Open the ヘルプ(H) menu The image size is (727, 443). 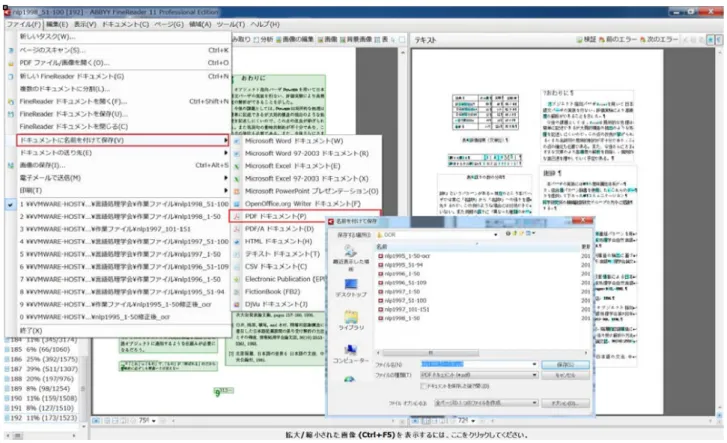(265, 24)
